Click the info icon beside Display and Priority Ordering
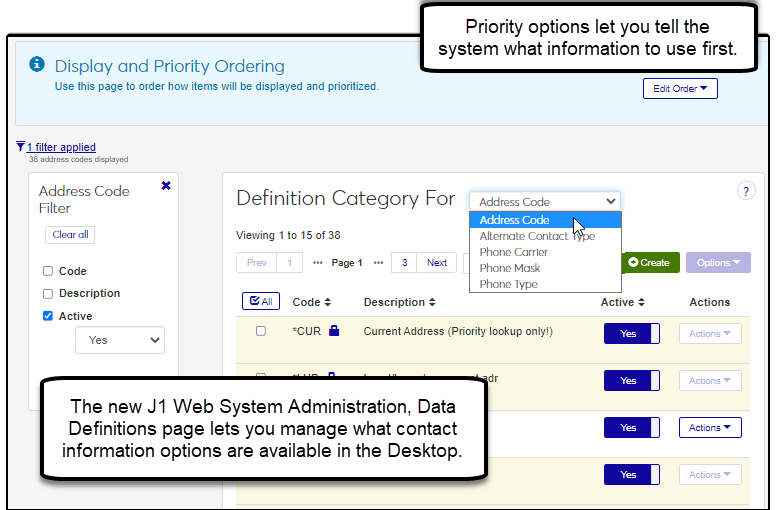 click(x=37, y=65)
